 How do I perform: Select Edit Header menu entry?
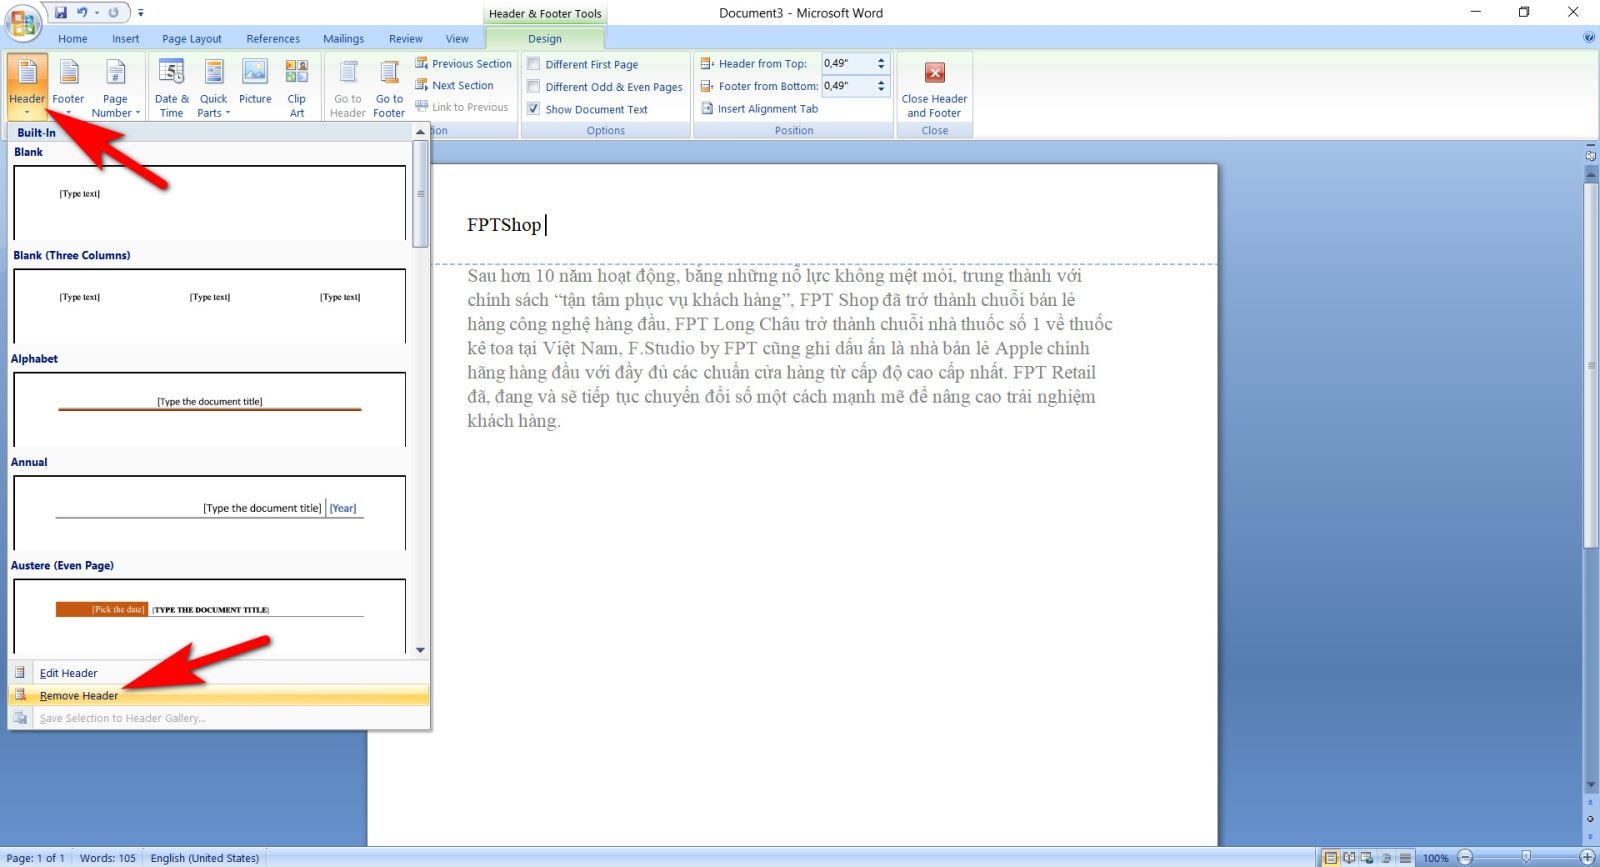[219, 673]
